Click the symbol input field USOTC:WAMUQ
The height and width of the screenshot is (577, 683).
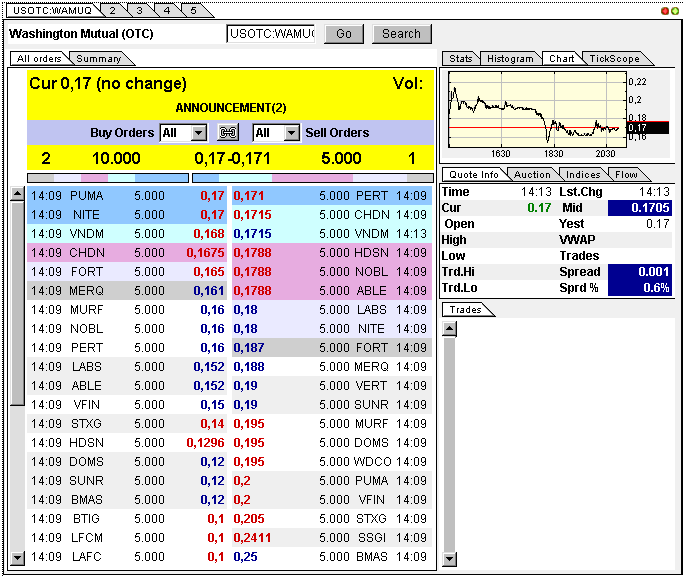click(x=270, y=34)
